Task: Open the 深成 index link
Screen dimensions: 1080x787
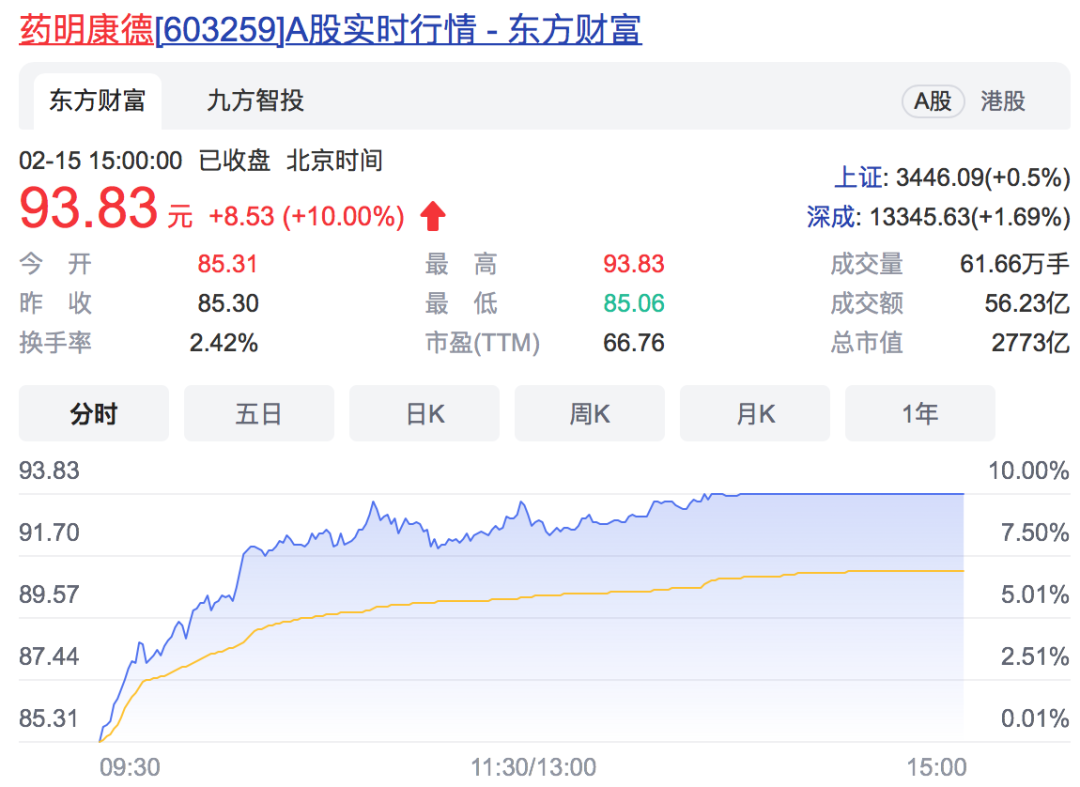Action: (x=832, y=216)
